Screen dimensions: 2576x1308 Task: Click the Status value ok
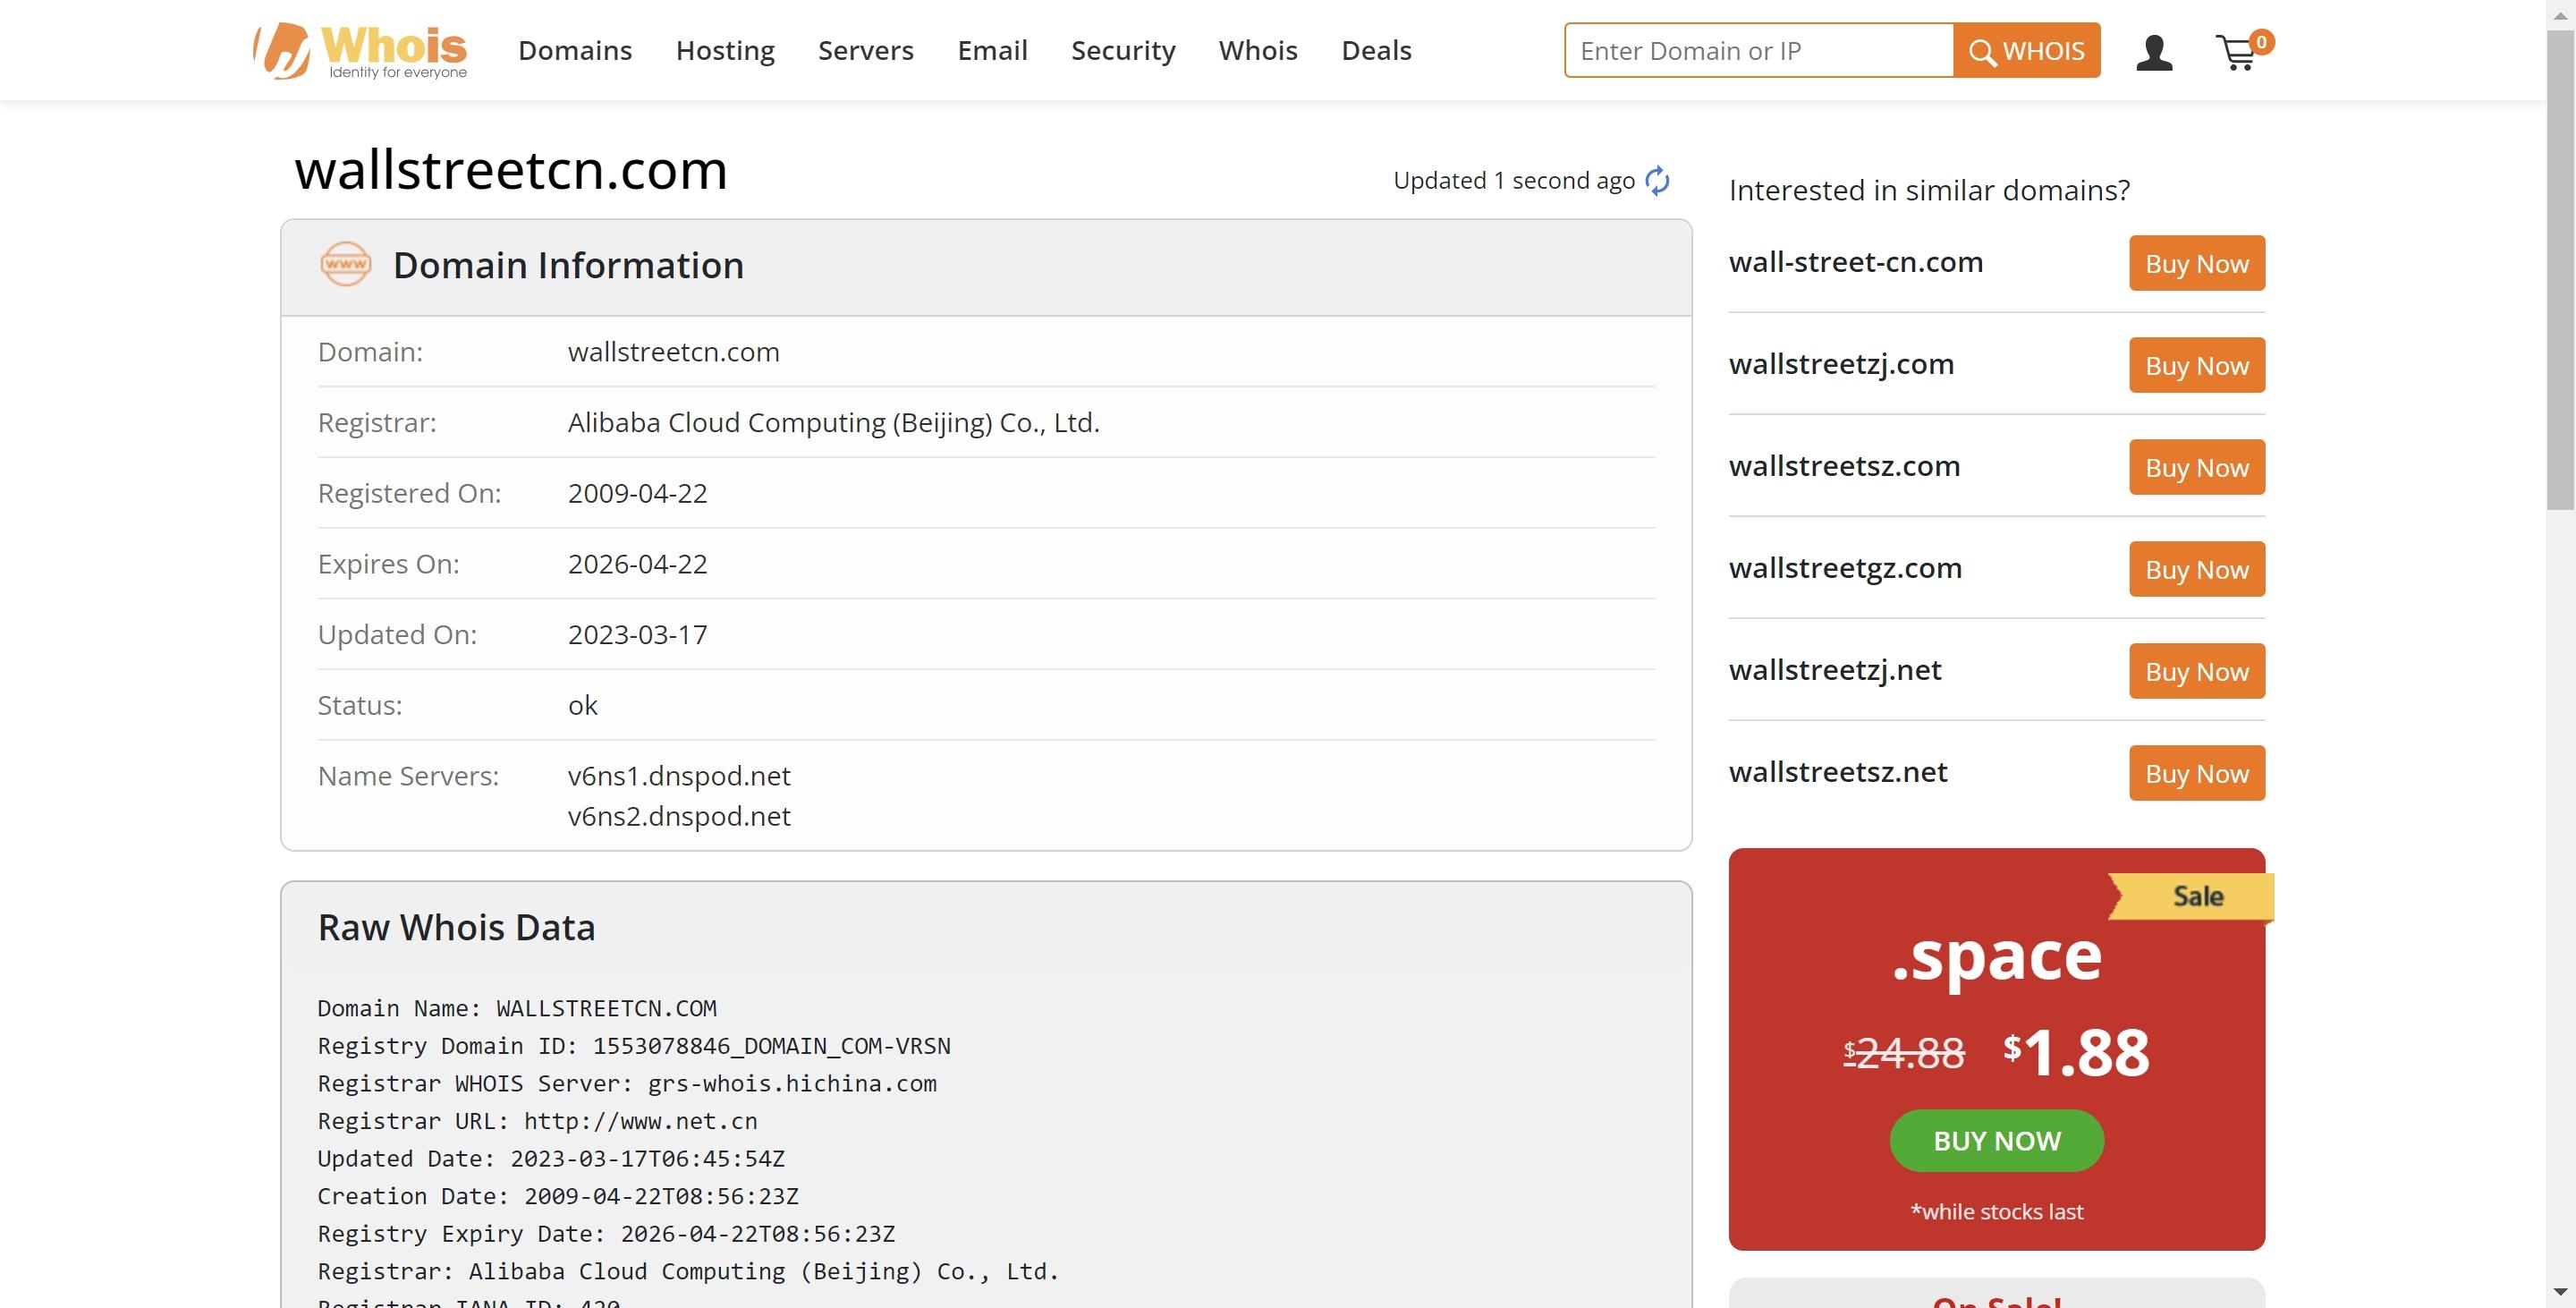(582, 706)
